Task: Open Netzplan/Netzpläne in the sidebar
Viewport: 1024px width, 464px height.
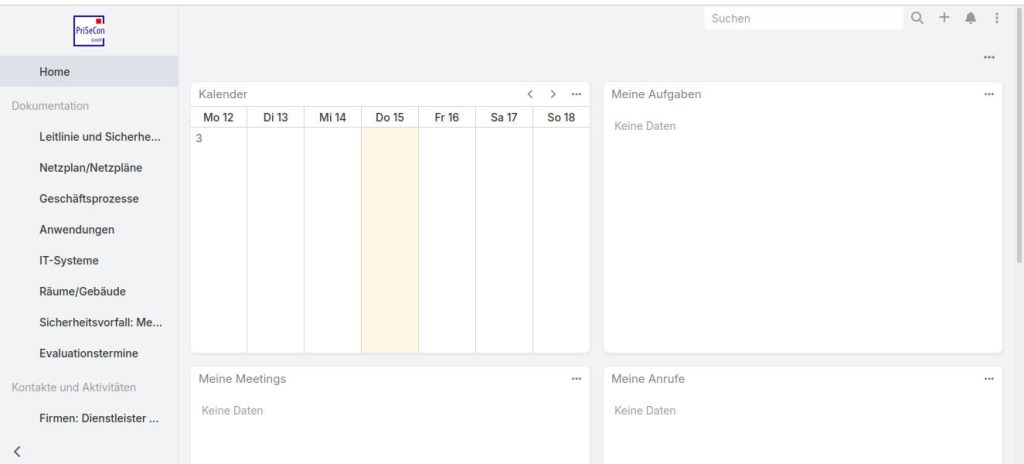Action: click(x=89, y=167)
